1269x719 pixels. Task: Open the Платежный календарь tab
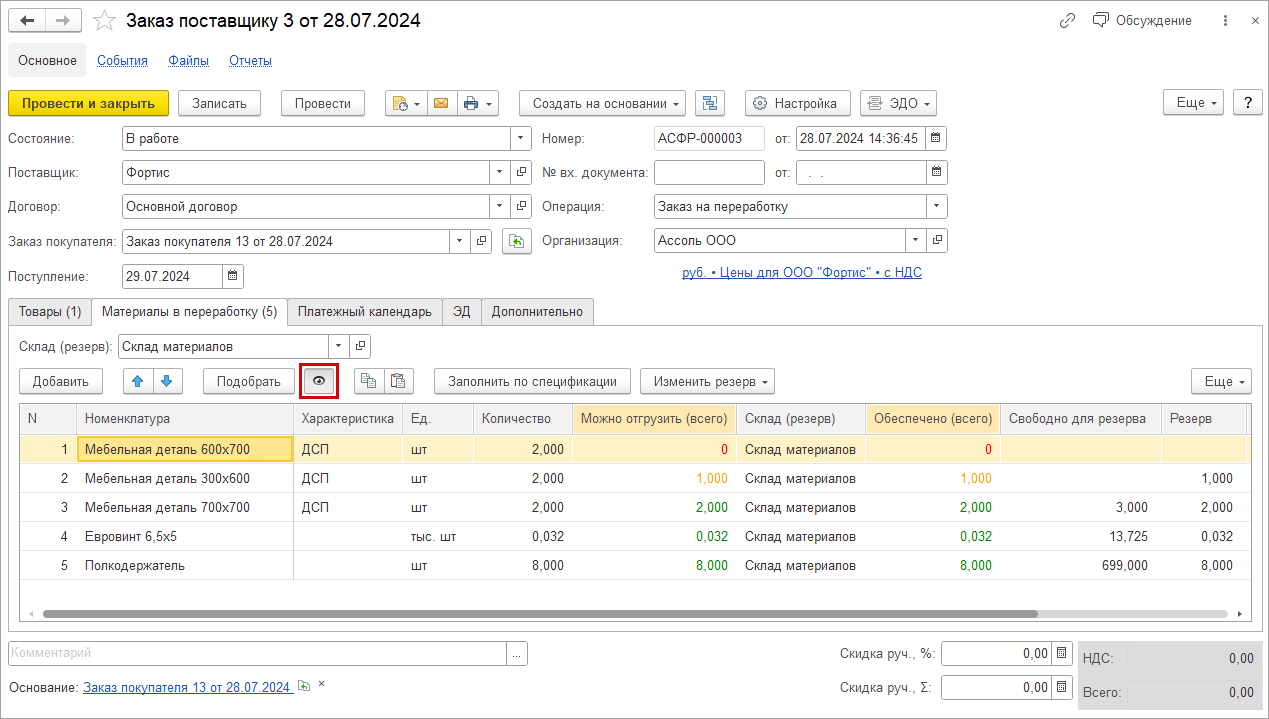pos(364,312)
